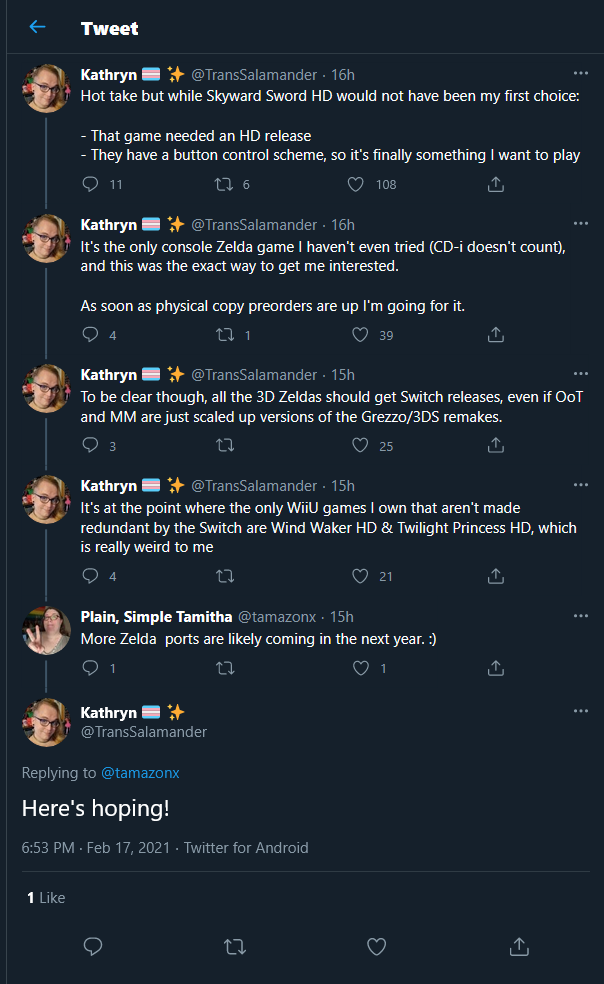Reply to the tweet with 11 replies
The width and height of the screenshot is (604, 984).
(x=90, y=184)
